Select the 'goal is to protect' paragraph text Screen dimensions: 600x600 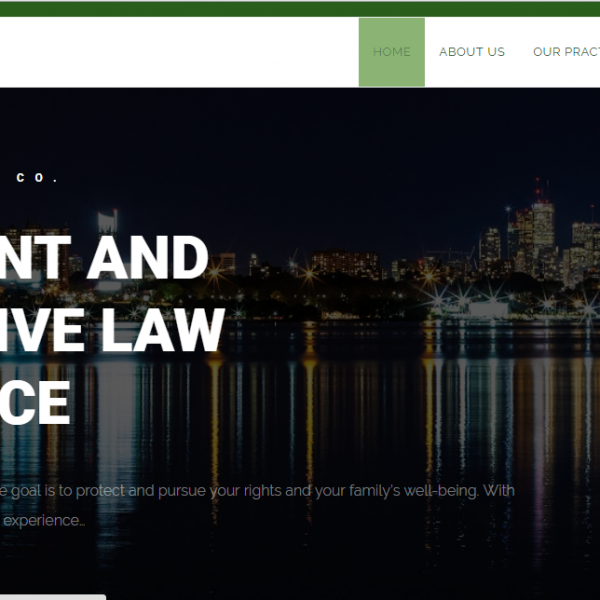(257, 491)
